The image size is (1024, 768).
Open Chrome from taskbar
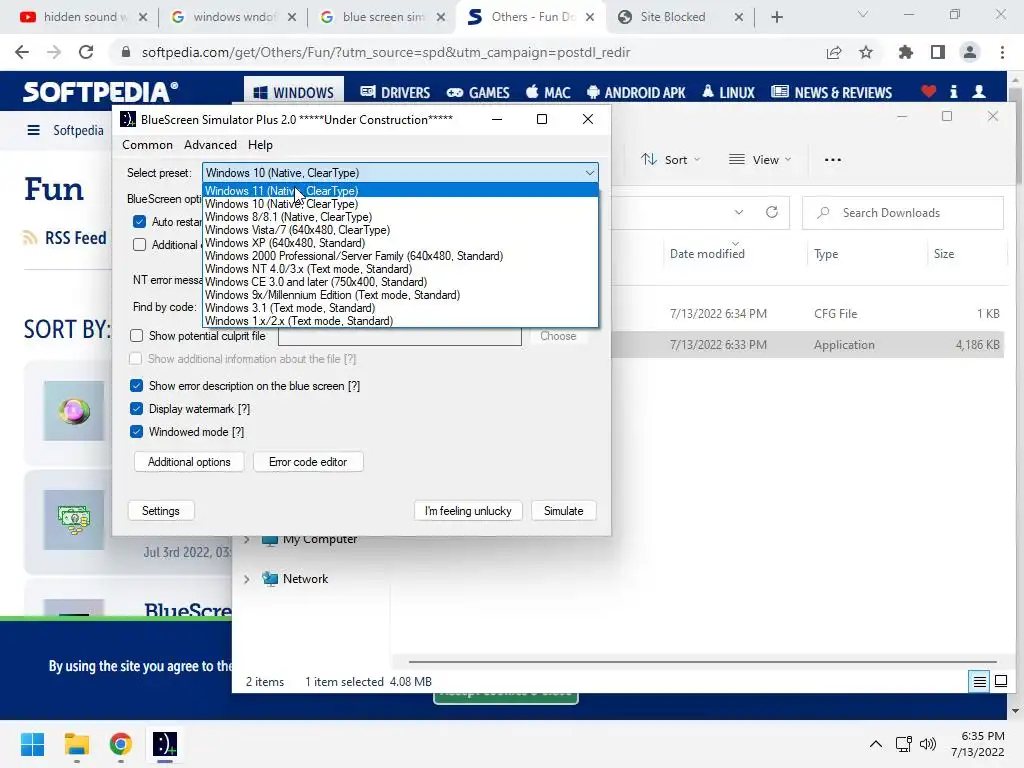(120, 744)
